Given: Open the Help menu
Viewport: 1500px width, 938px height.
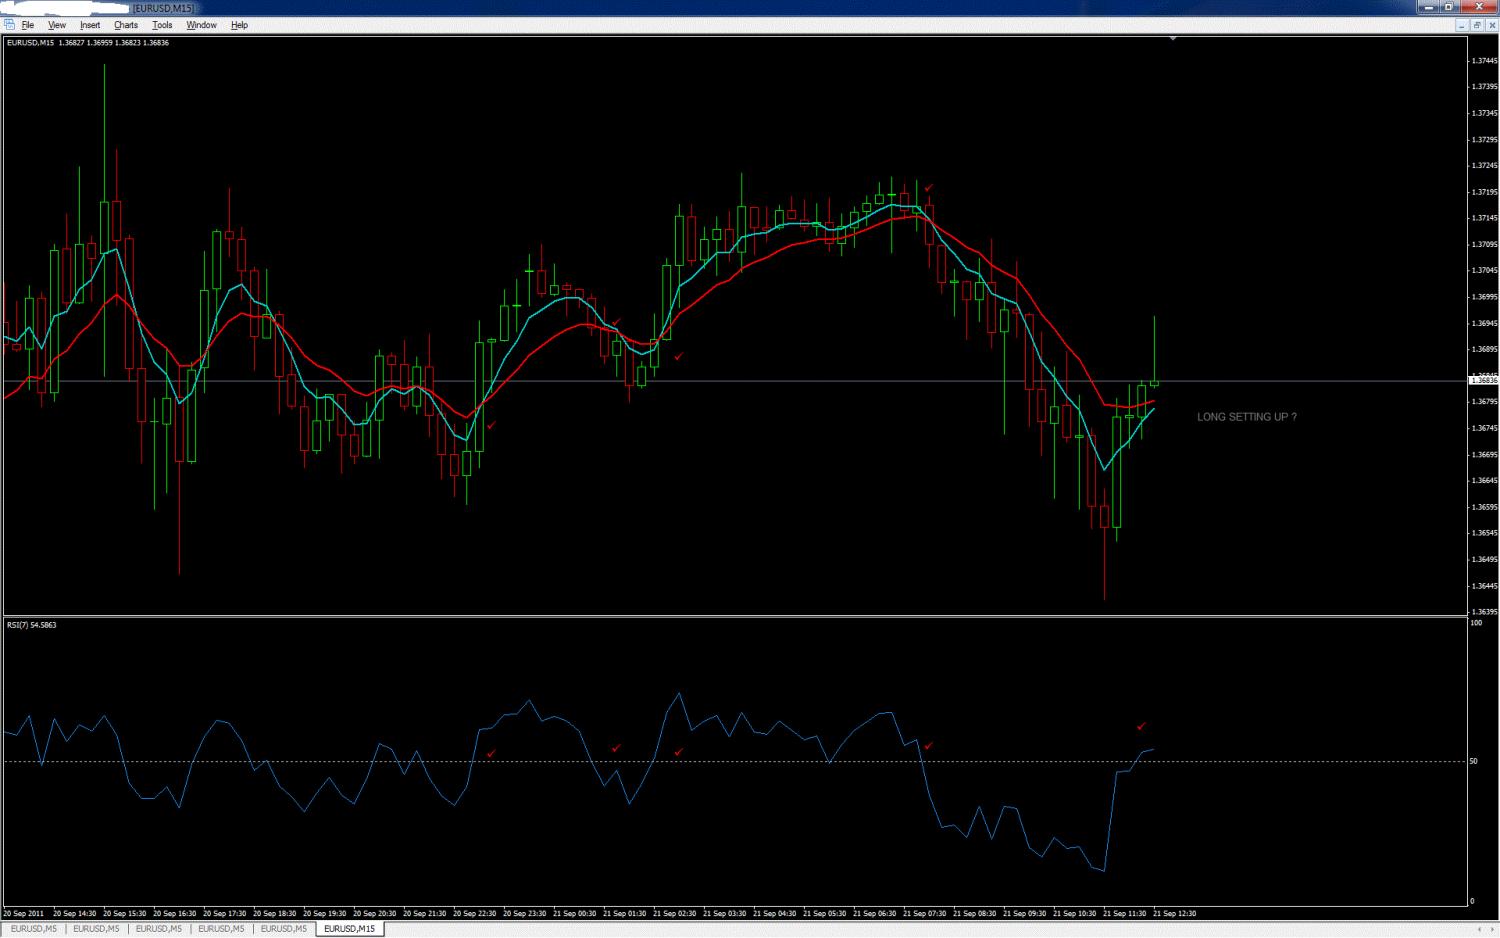Looking at the screenshot, I should point(239,25).
